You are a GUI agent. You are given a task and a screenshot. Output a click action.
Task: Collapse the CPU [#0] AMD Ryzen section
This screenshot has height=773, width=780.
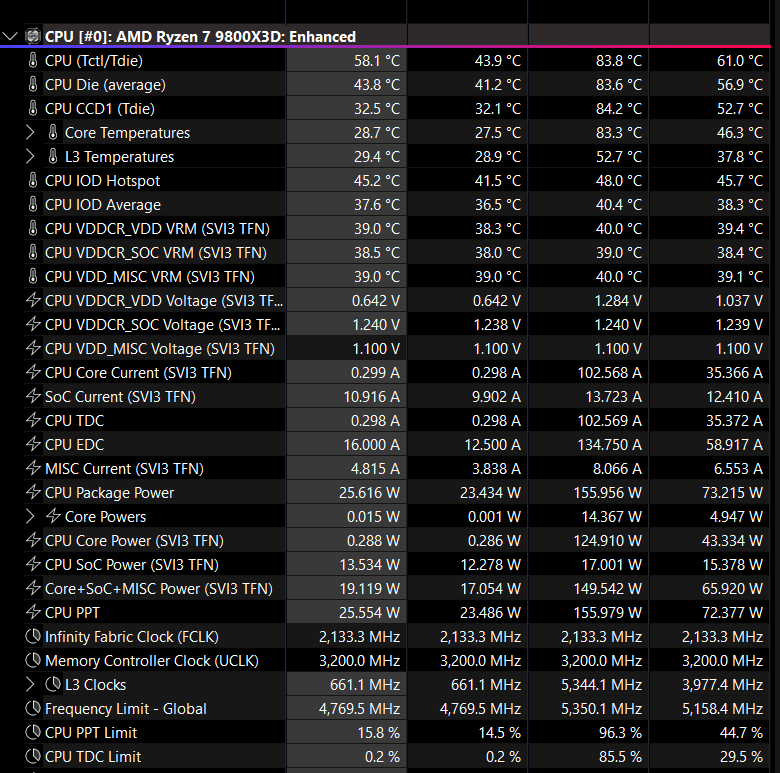[10, 36]
